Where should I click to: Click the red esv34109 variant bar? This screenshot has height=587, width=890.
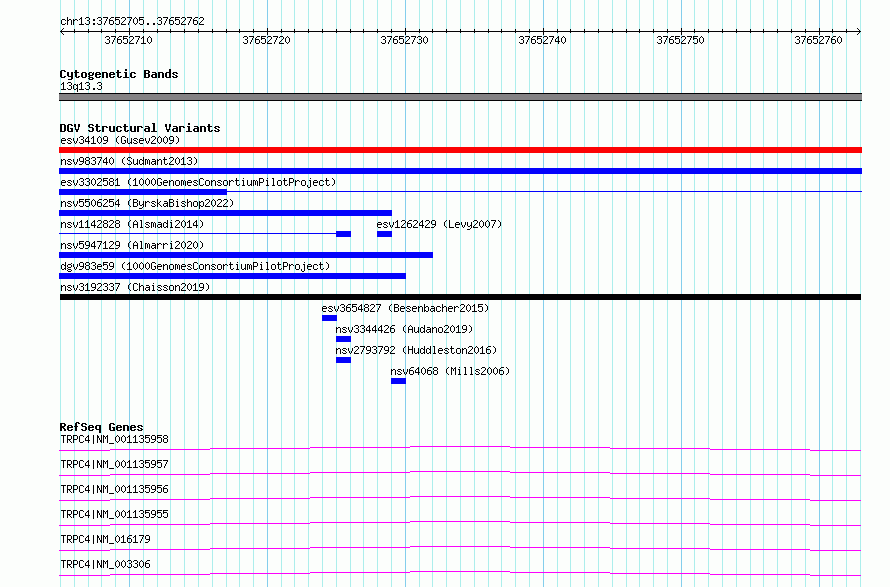pyautogui.click(x=460, y=150)
